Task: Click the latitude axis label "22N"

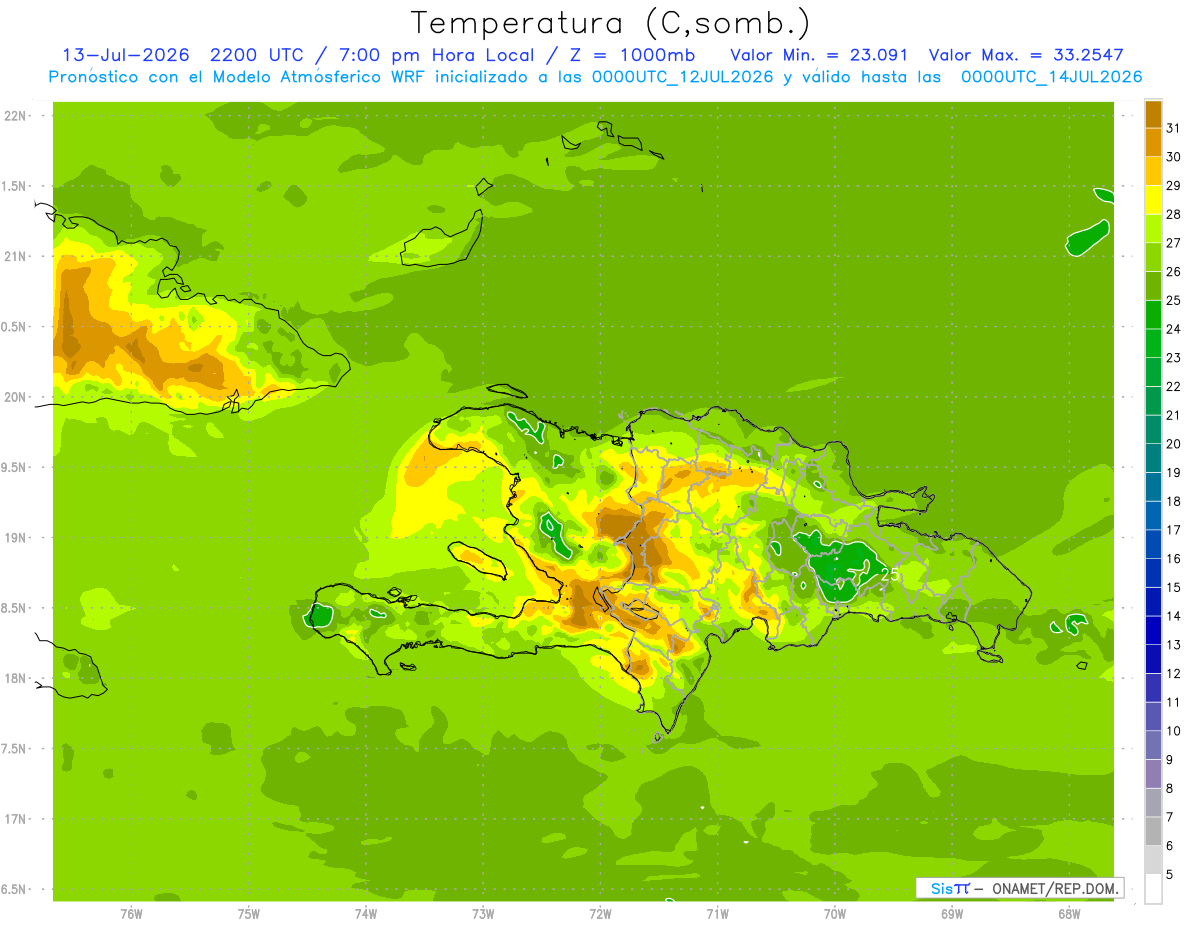Action: click(14, 116)
